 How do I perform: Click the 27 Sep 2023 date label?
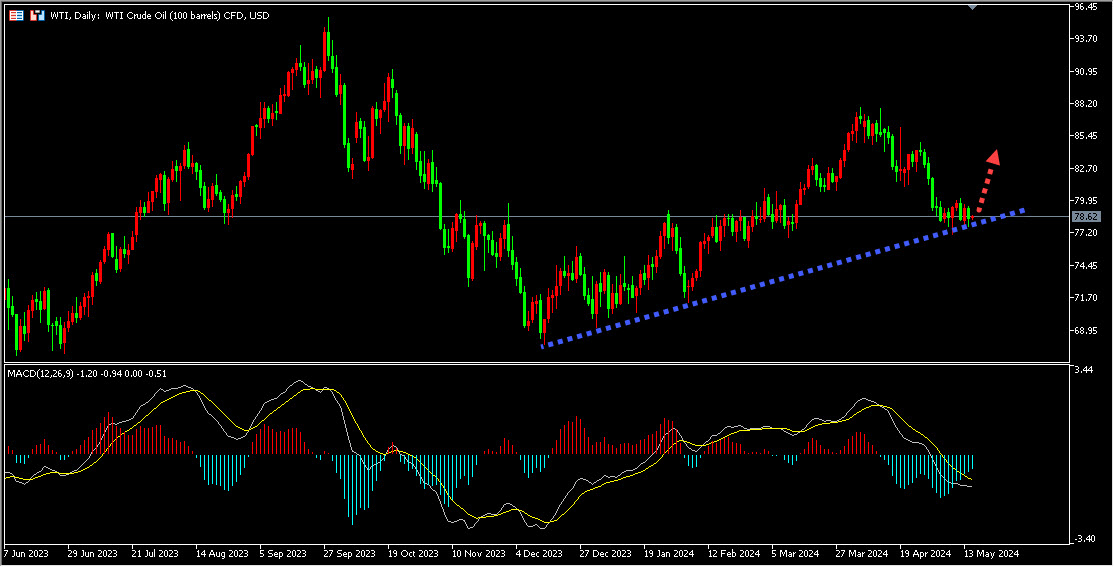(349, 553)
